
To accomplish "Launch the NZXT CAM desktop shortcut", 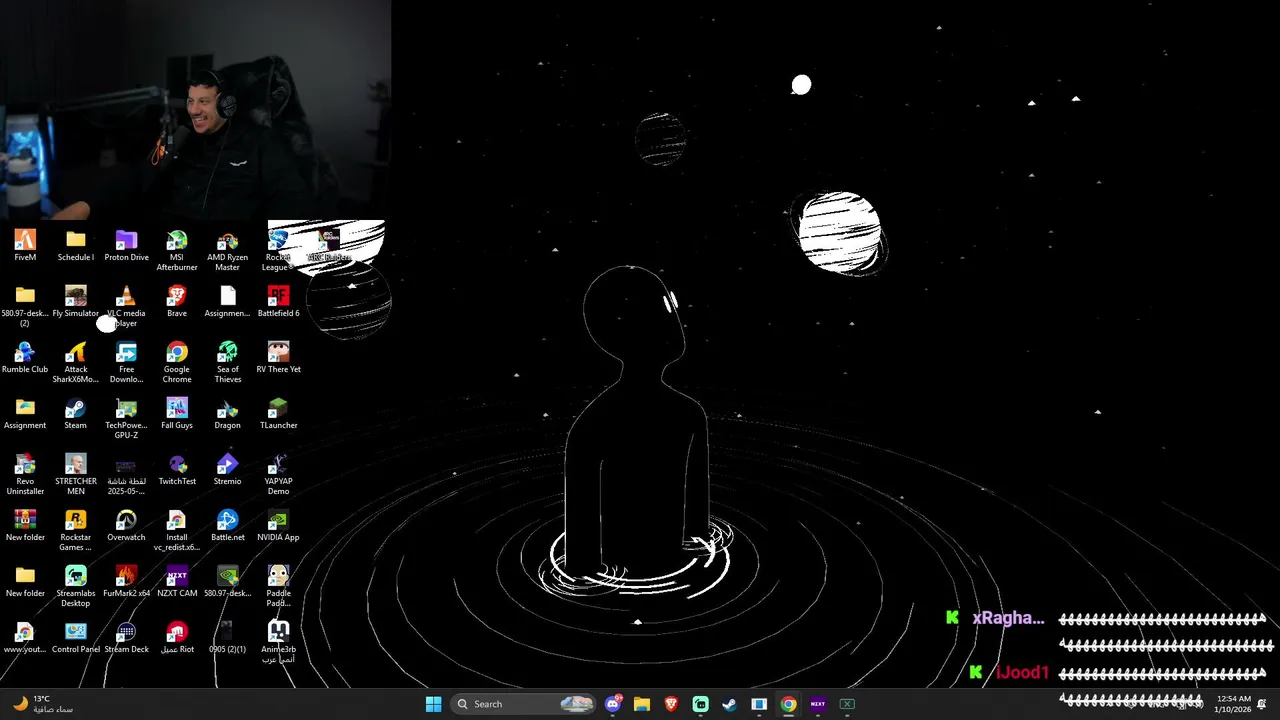I will click(x=177, y=582).
